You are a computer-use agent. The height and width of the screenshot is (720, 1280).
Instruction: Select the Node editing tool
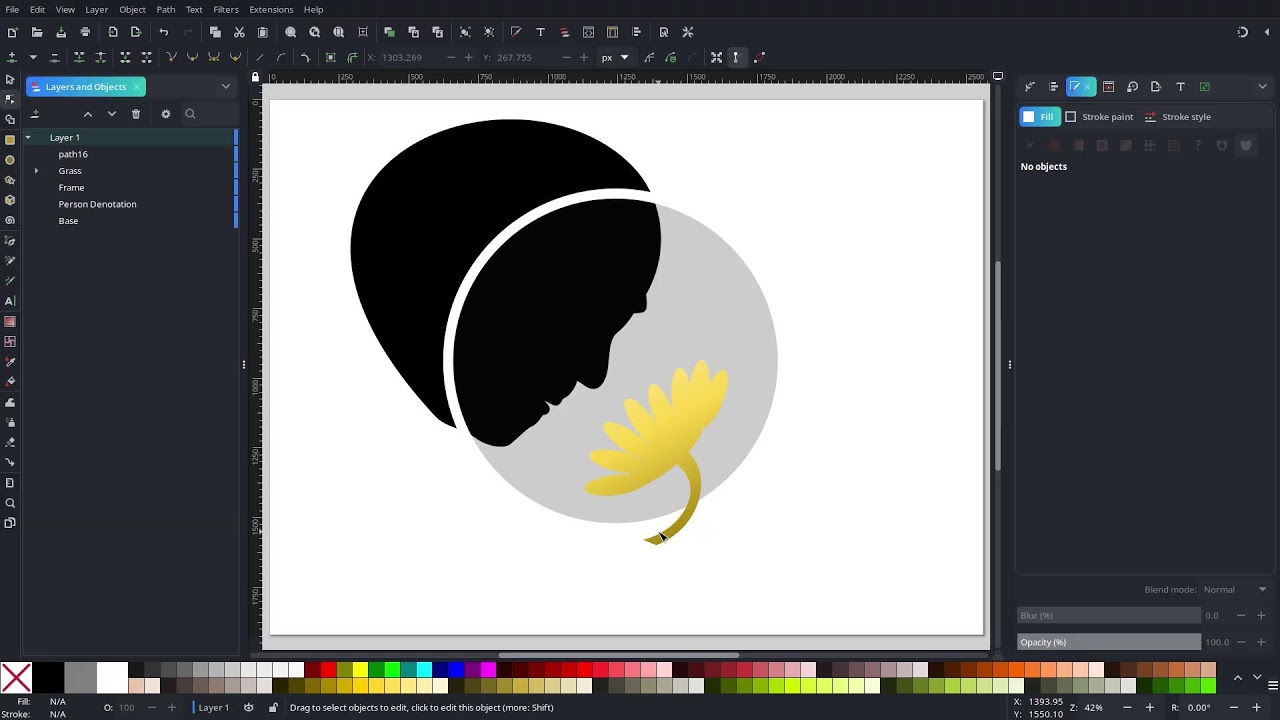(10, 99)
